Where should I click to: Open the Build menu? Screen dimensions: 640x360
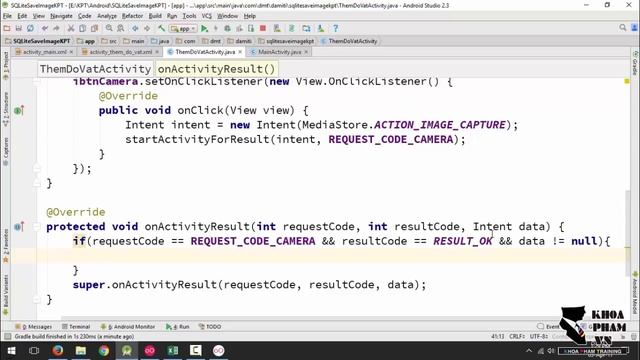[x=155, y=16]
